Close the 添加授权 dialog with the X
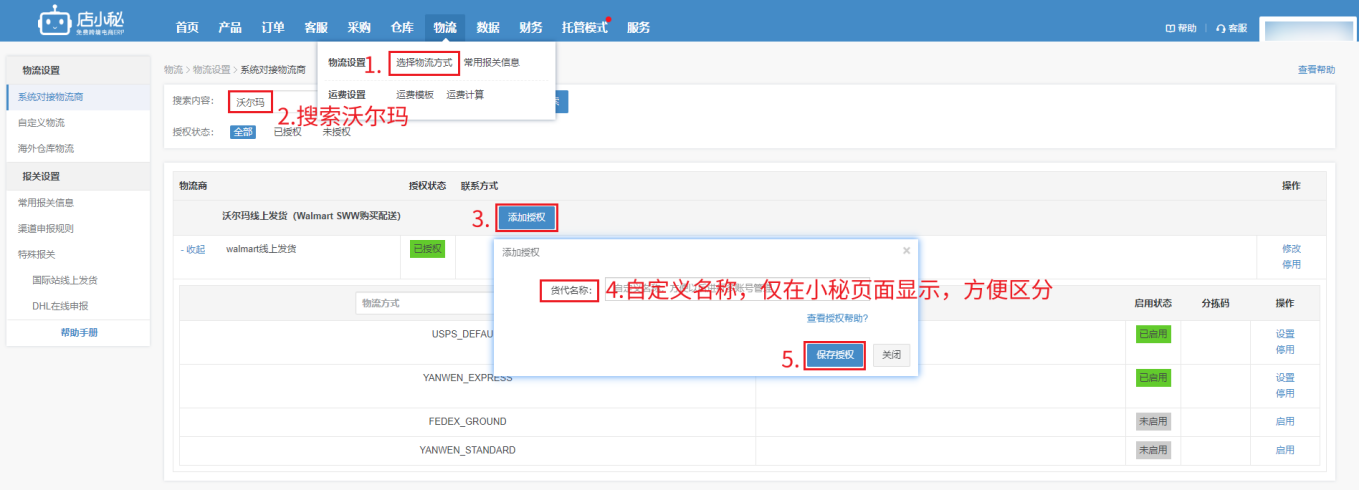Viewport: 1359px width, 490px height. tap(906, 251)
